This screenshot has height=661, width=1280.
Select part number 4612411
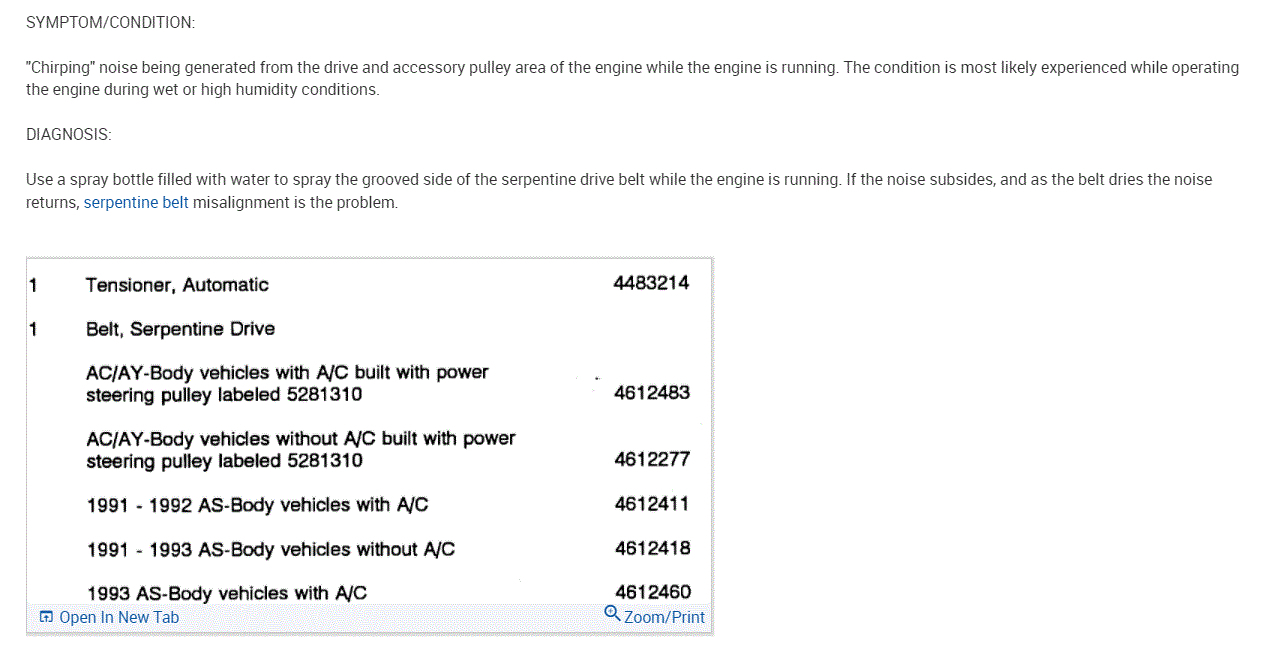(652, 504)
